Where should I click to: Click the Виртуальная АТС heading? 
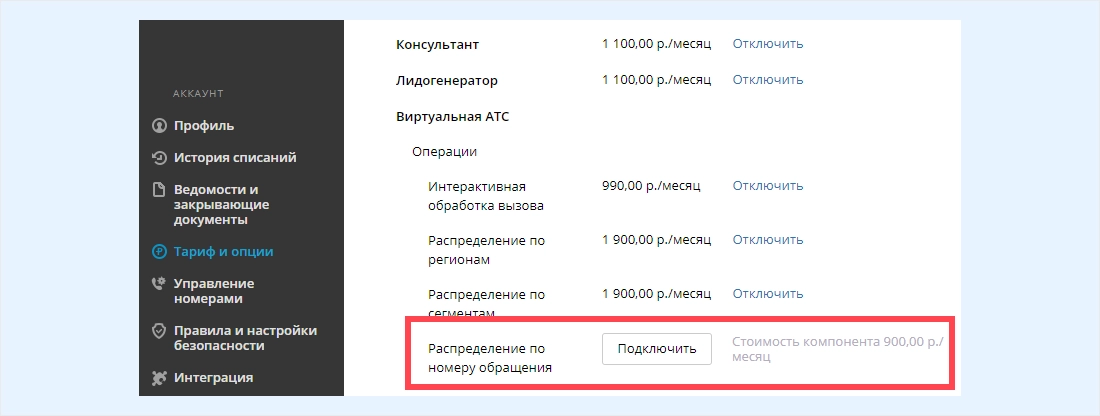point(452,116)
